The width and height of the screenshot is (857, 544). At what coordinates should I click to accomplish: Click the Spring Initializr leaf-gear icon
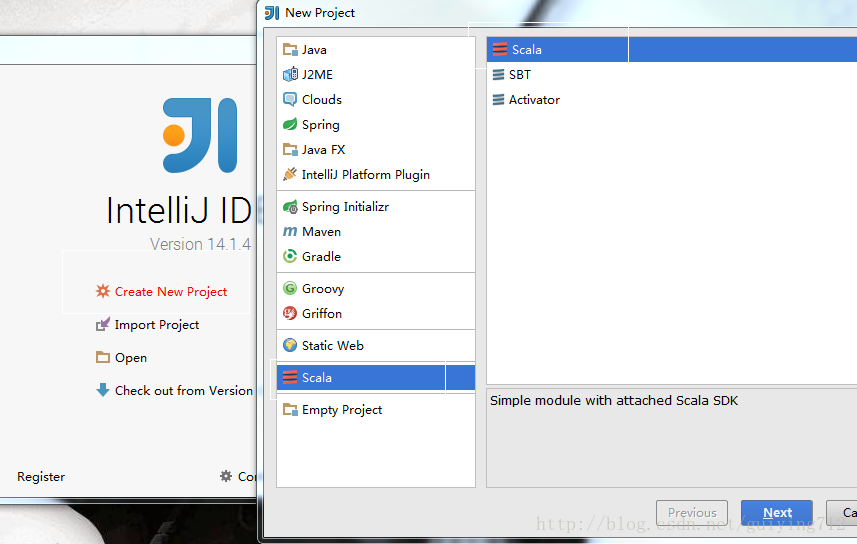pos(290,207)
